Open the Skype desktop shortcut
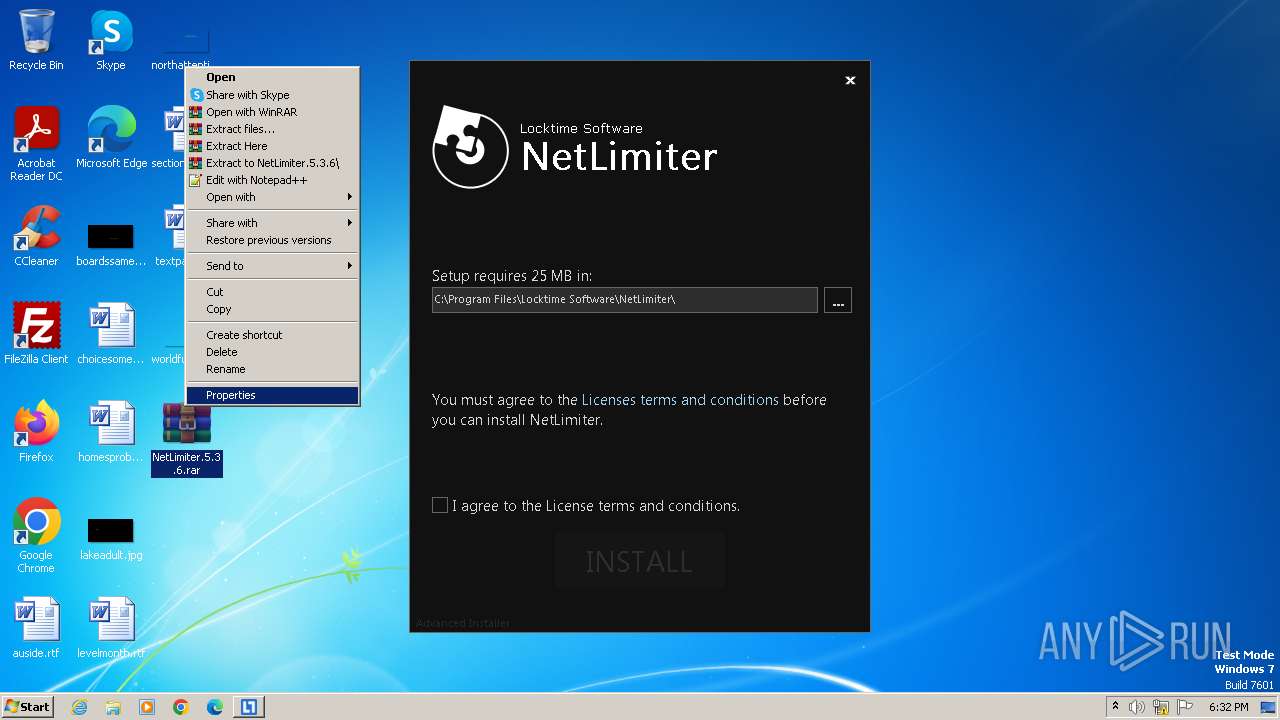The height and width of the screenshot is (720, 1280). click(110, 40)
